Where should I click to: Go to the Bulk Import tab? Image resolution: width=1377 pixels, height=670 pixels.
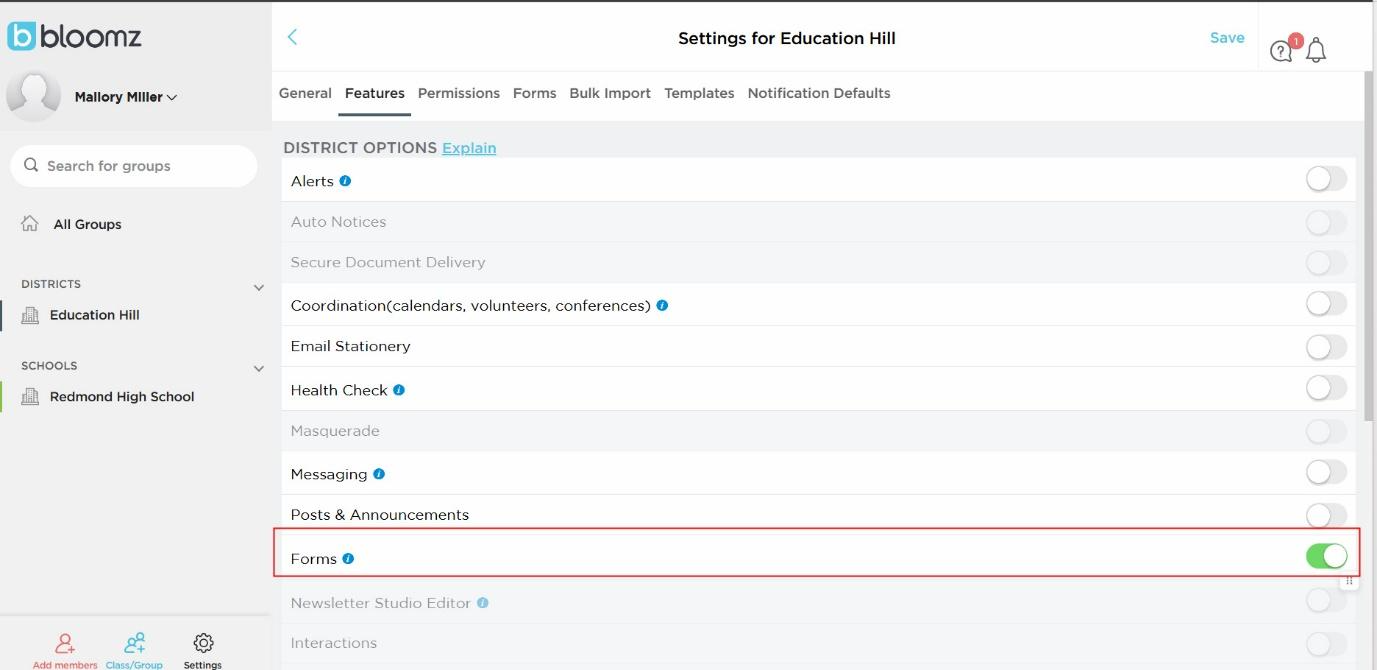click(610, 93)
